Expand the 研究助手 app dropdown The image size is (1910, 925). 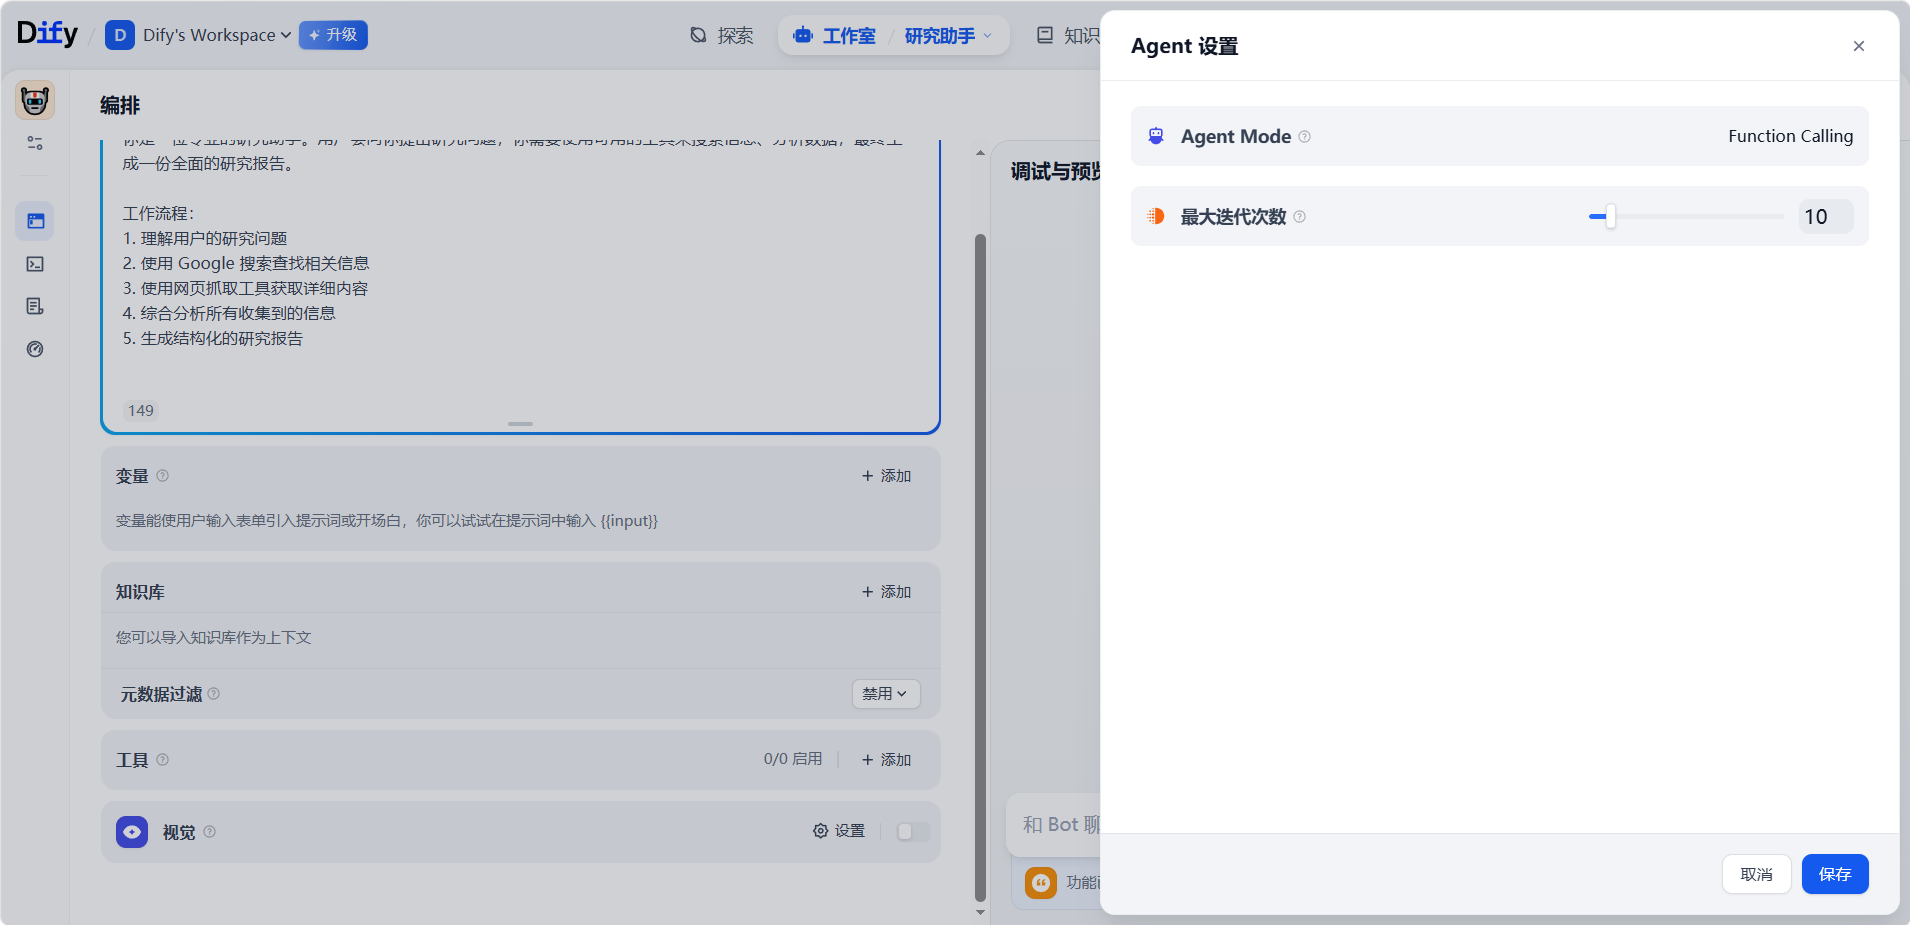coord(947,36)
